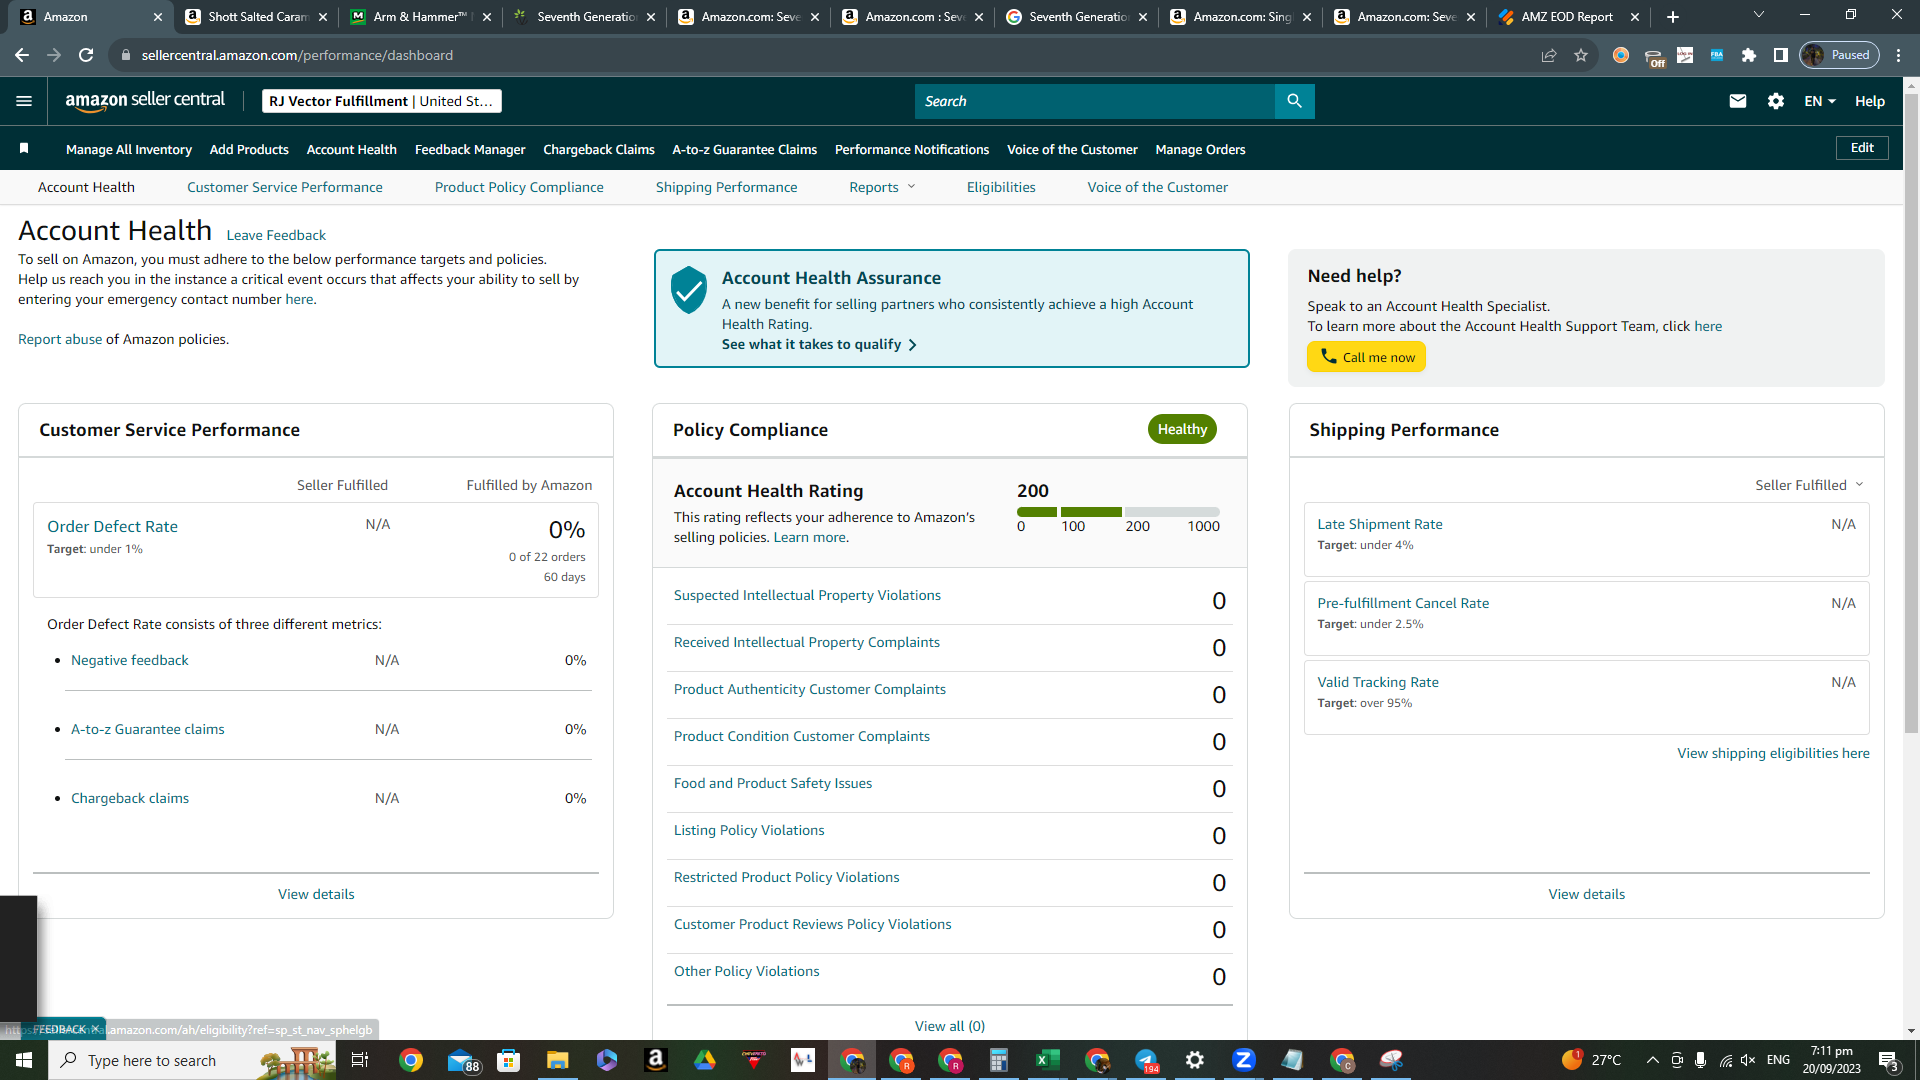This screenshot has width=1920, height=1080.
Task: Open Google Drive from the taskbar
Action: [x=705, y=1060]
